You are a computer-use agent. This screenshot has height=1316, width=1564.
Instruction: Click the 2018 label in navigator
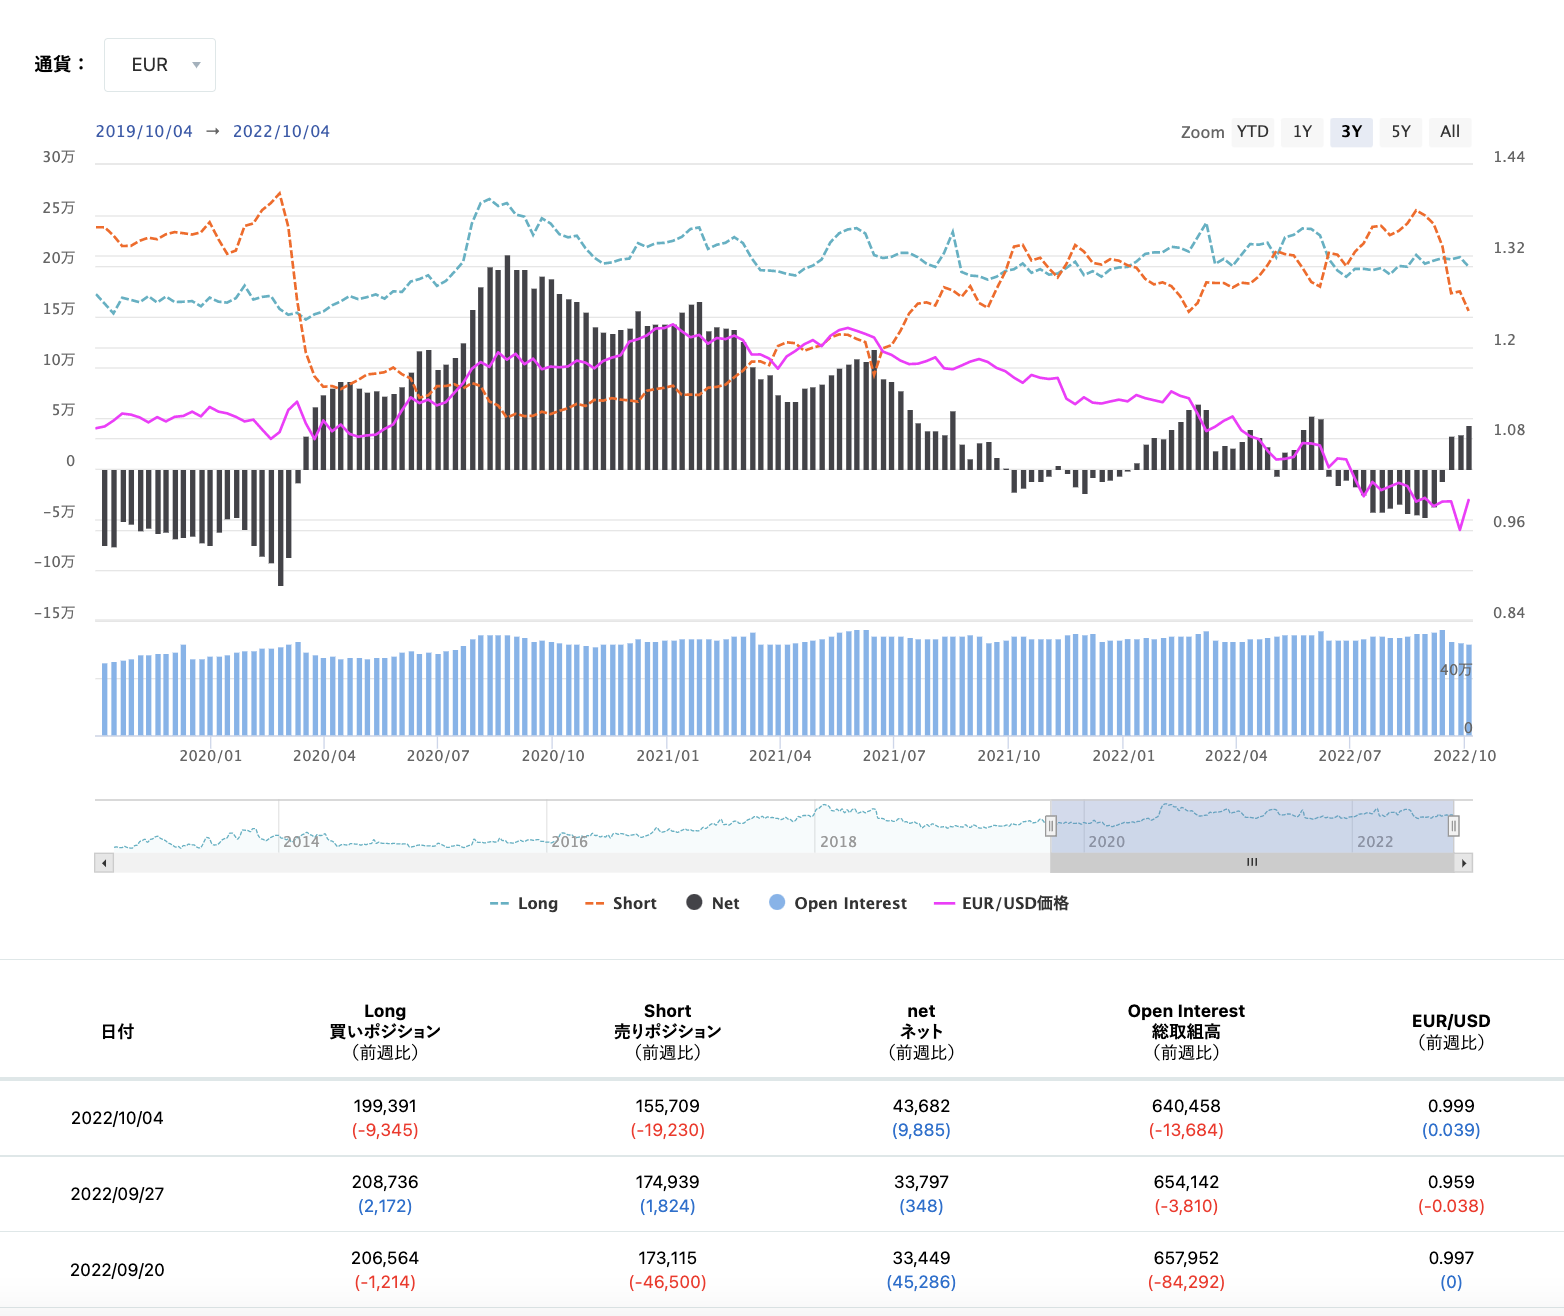pos(838,842)
